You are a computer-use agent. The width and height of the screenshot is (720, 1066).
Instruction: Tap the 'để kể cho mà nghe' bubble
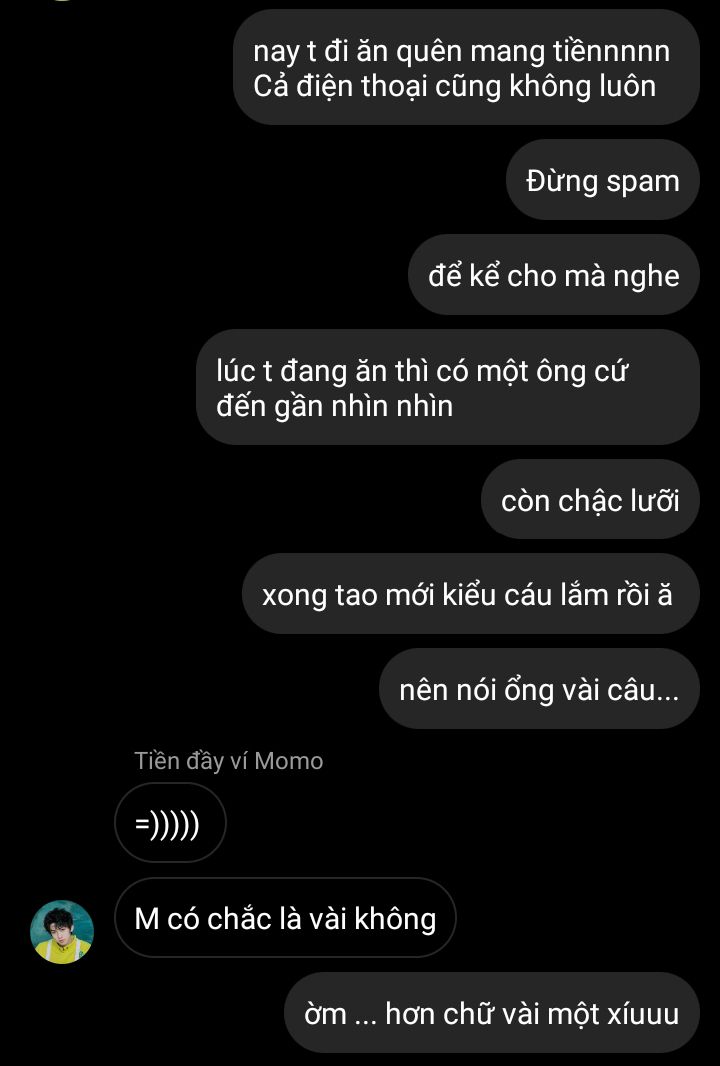pyautogui.click(x=553, y=275)
